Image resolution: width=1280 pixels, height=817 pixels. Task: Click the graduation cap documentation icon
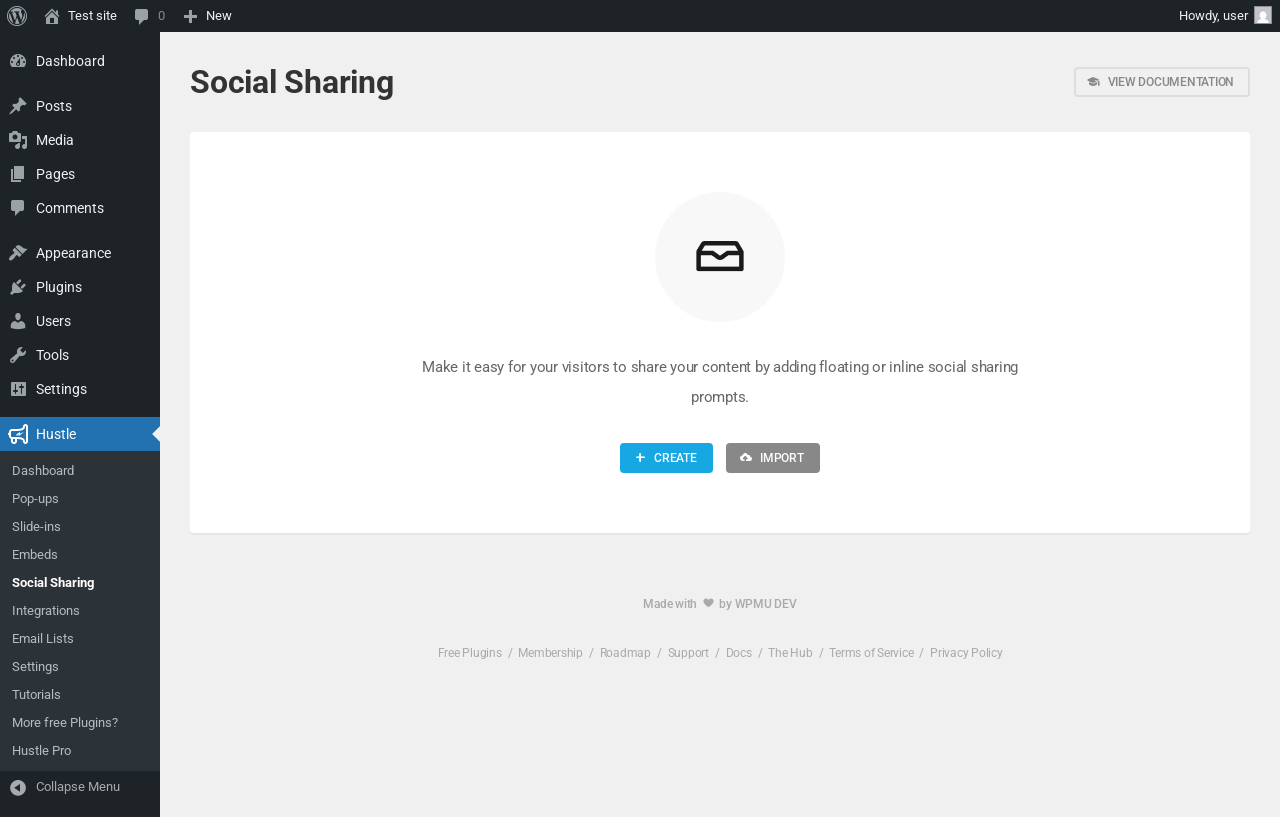click(x=1093, y=82)
